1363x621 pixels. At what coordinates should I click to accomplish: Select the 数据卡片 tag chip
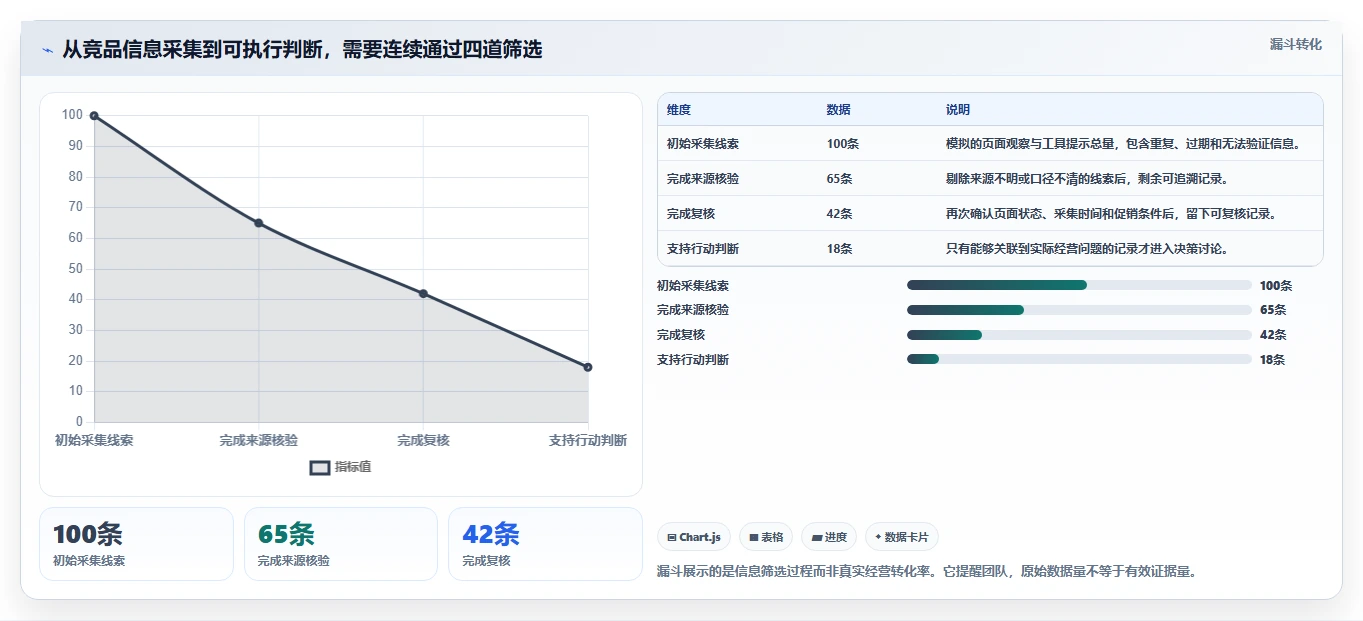tap(902, 537)
